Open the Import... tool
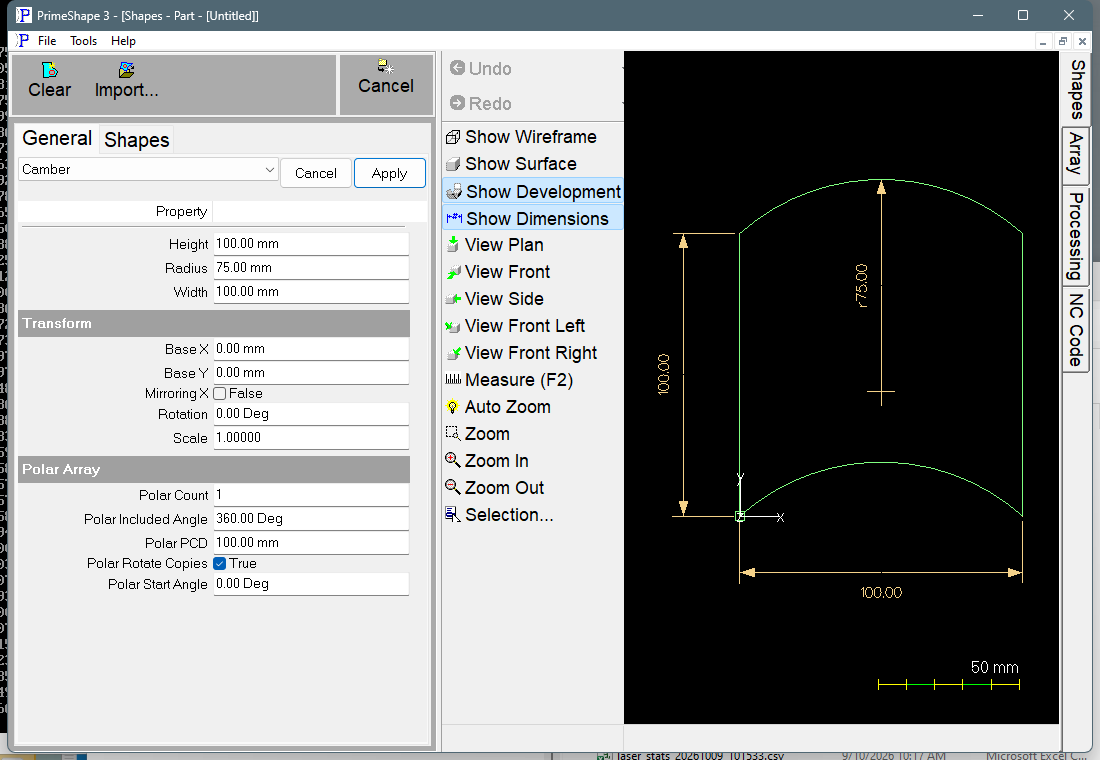The height and width of the screenshot is (760, 1100). [x=126, y=80]
